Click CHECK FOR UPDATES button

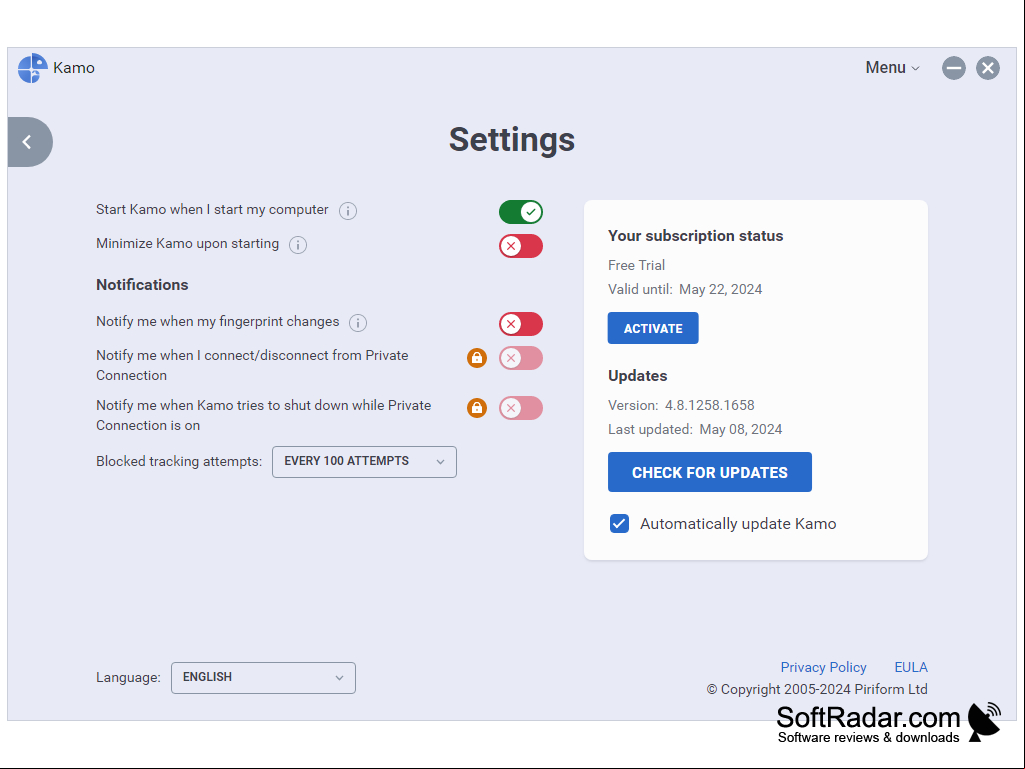point(710,472)
